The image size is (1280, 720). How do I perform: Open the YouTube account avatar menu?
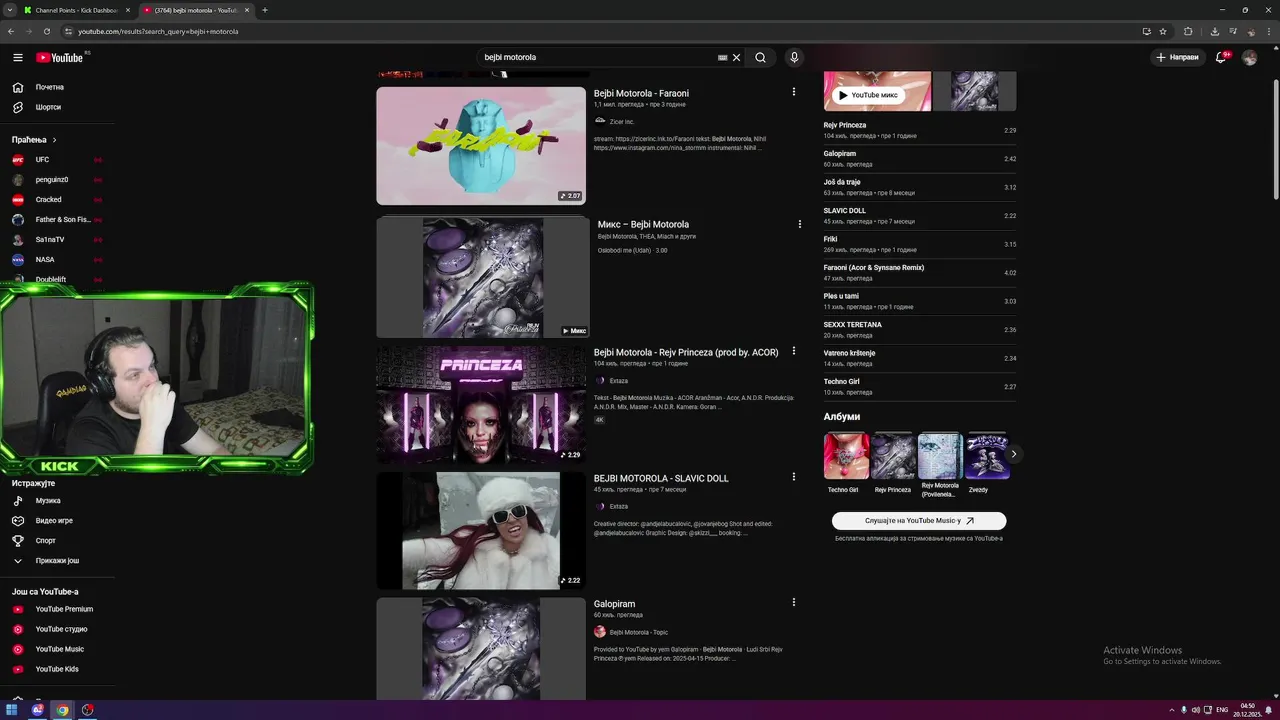1249,57
